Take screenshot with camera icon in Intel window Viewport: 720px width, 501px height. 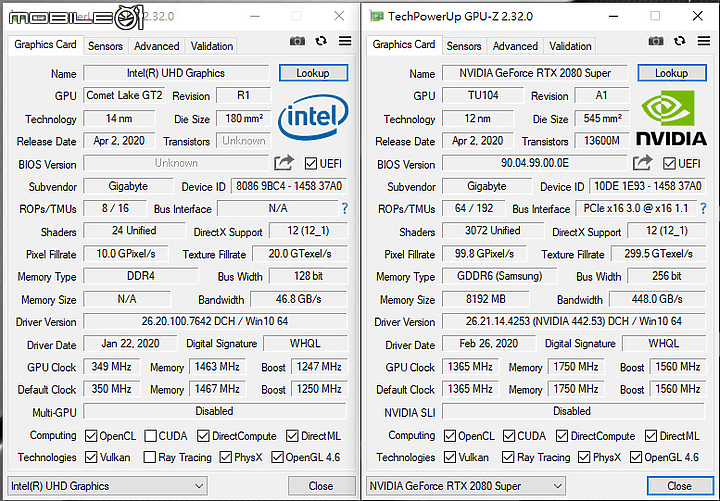297,41
